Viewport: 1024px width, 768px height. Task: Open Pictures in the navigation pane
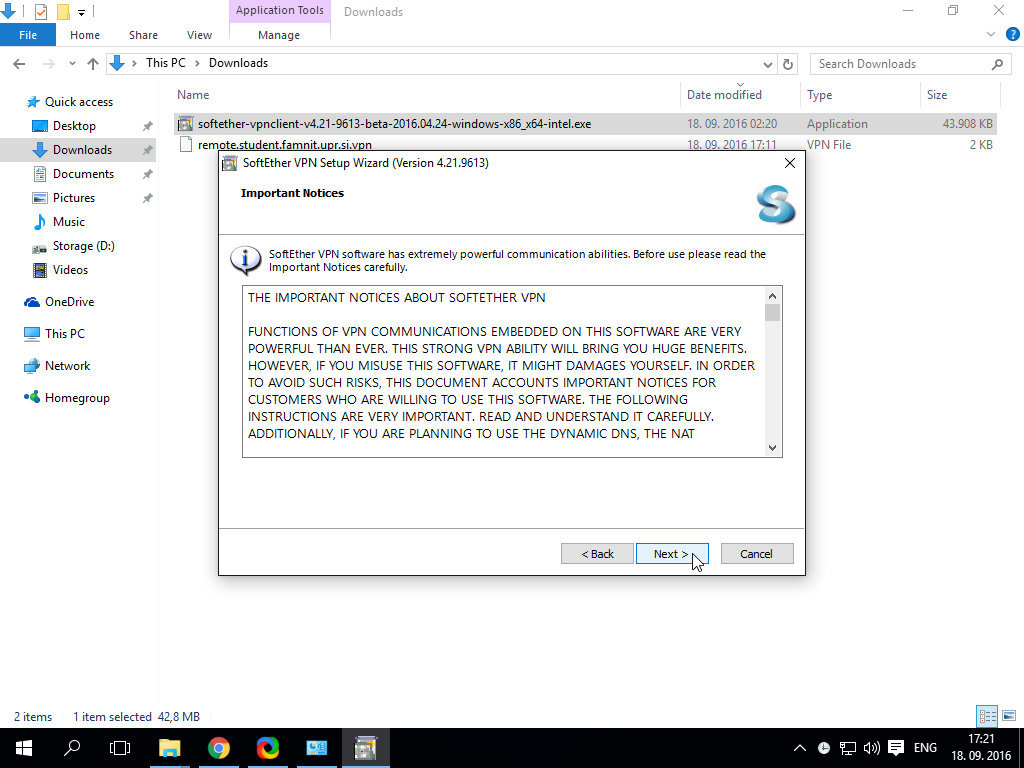[x=73, y=198]
